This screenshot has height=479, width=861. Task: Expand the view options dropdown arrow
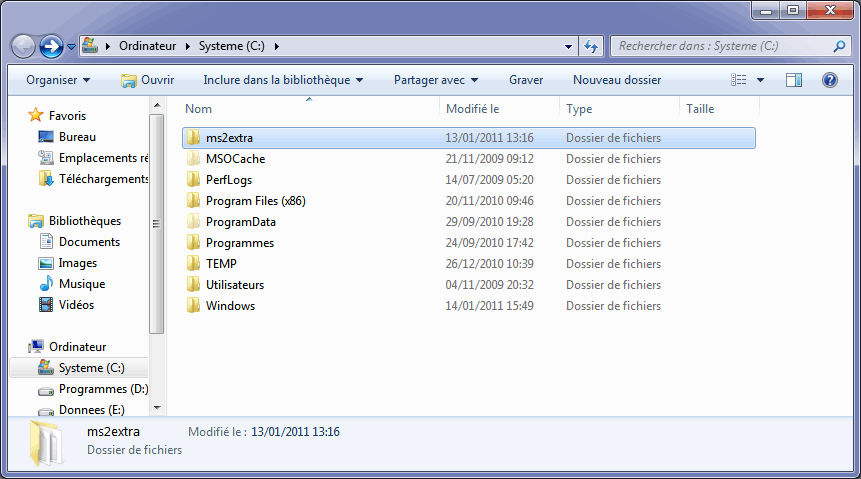point(760,80)
